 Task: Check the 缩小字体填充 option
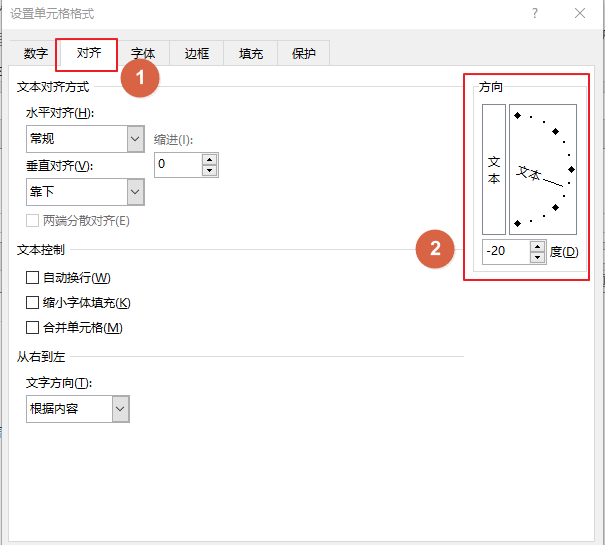[x=33, y=302]
